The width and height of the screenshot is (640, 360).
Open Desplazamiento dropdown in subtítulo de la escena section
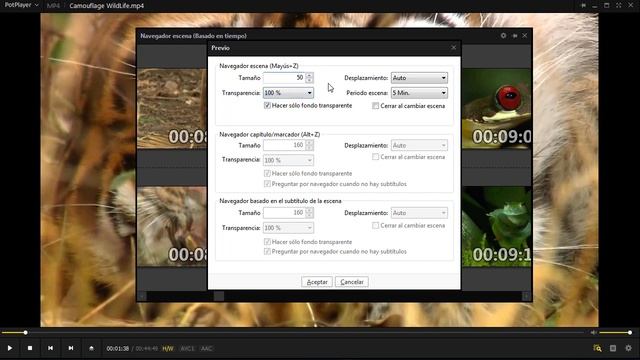coord(419,213)
